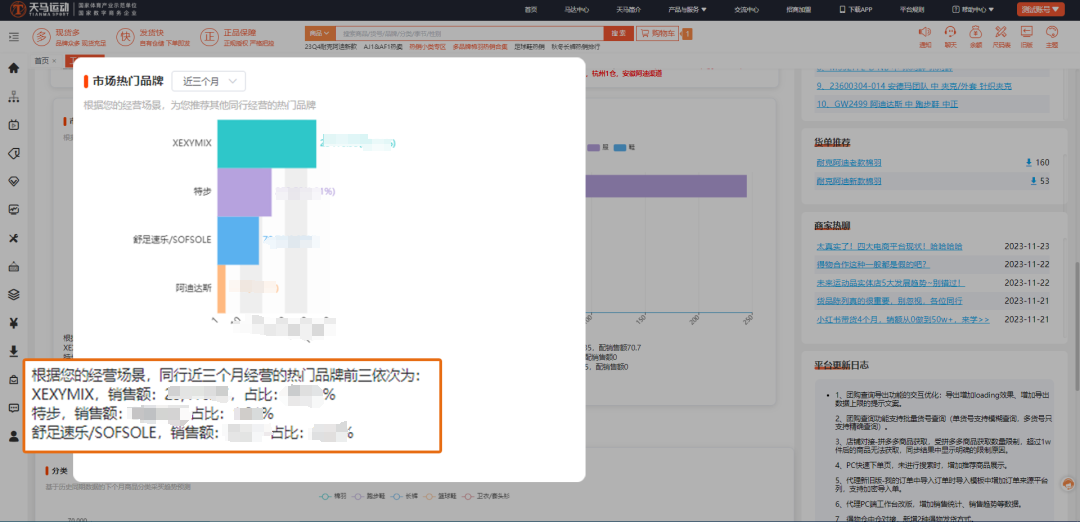Image resolution: width=1080 pixels, height=522 pixels.
Task: Open the sidebar chart monitor icon
Action: pos(13,209)
